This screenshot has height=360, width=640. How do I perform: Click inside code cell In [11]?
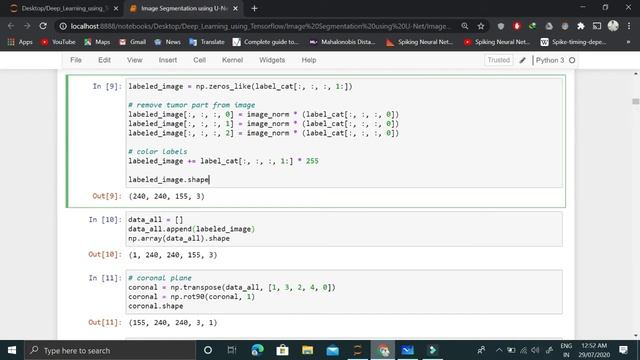pyautogui.click(x=344, y=292)
